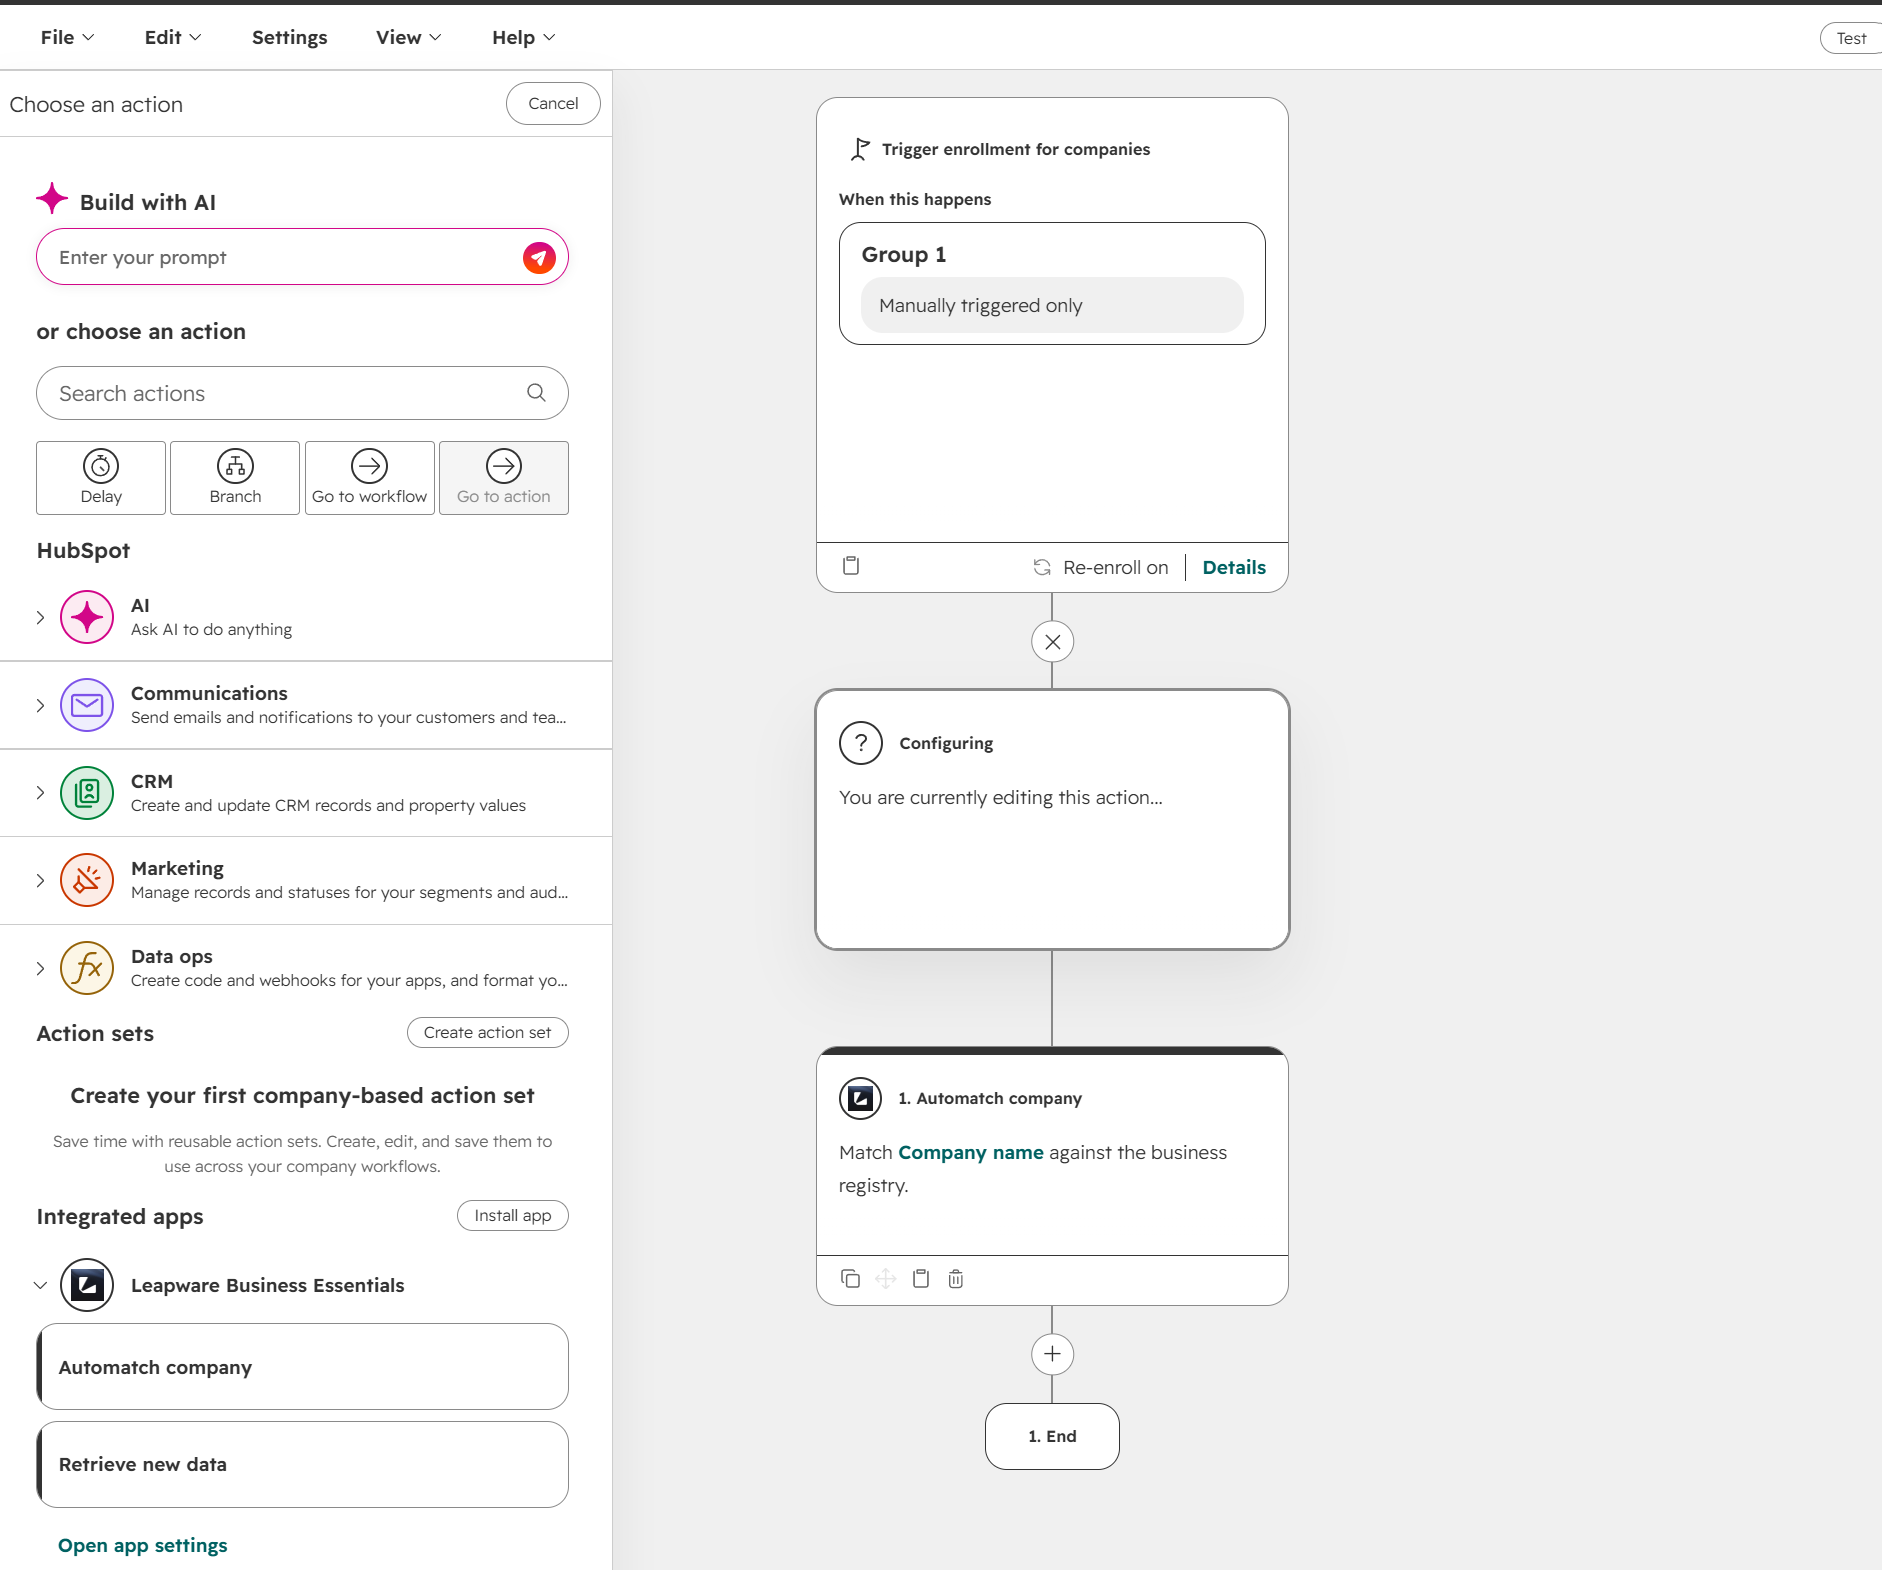Click into the Search actions field

[302, 393]
